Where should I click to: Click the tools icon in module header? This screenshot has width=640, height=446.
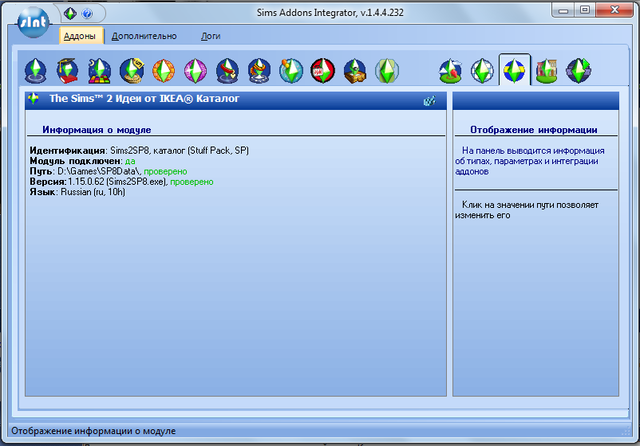tap(430, 100)
